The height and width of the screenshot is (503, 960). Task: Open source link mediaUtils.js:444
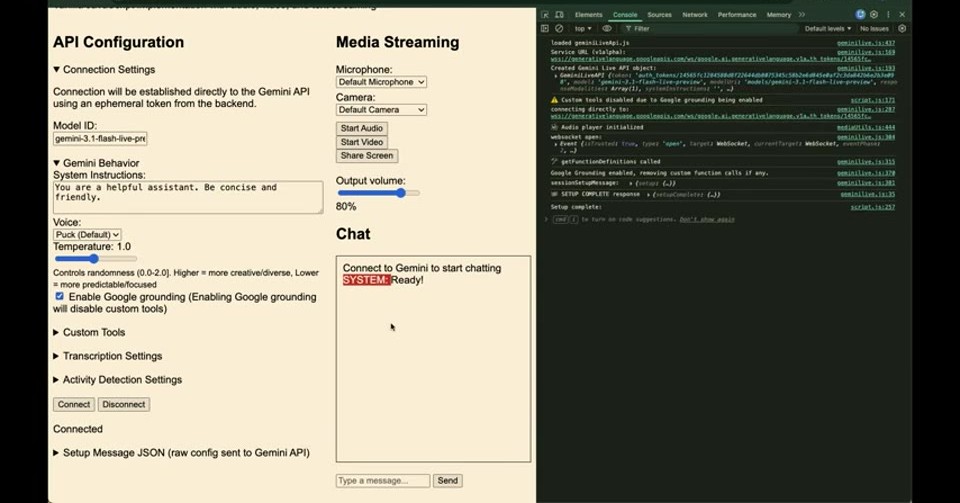coord(866,127)
